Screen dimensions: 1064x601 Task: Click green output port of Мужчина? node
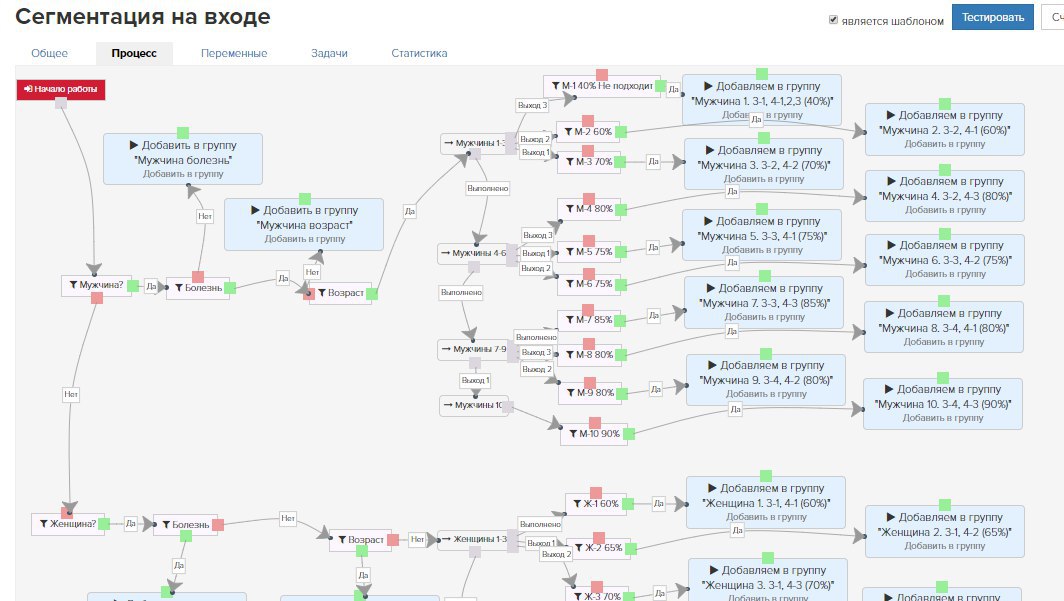tap(133, 286)
